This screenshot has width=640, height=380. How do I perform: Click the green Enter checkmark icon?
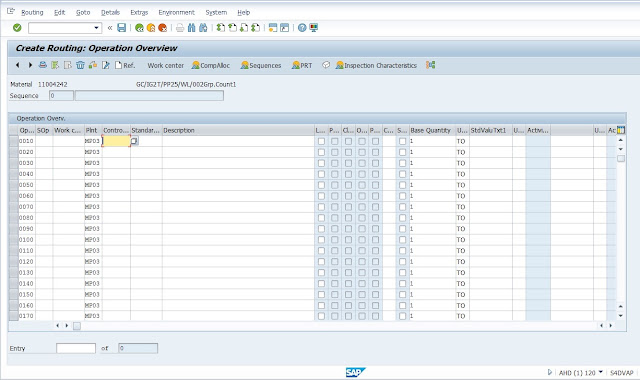(x=17, y=28)
